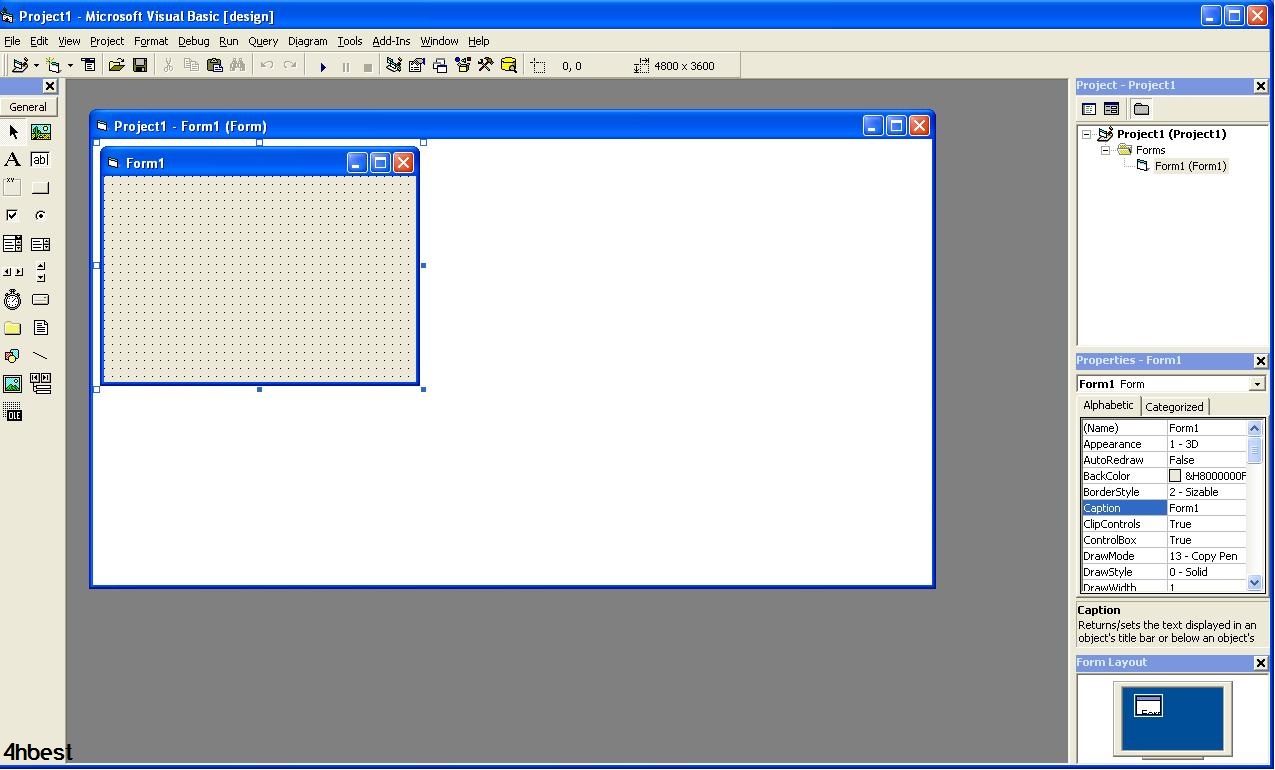
Task: Select the ComboBox control tool
Action: (x=13, y=244)
